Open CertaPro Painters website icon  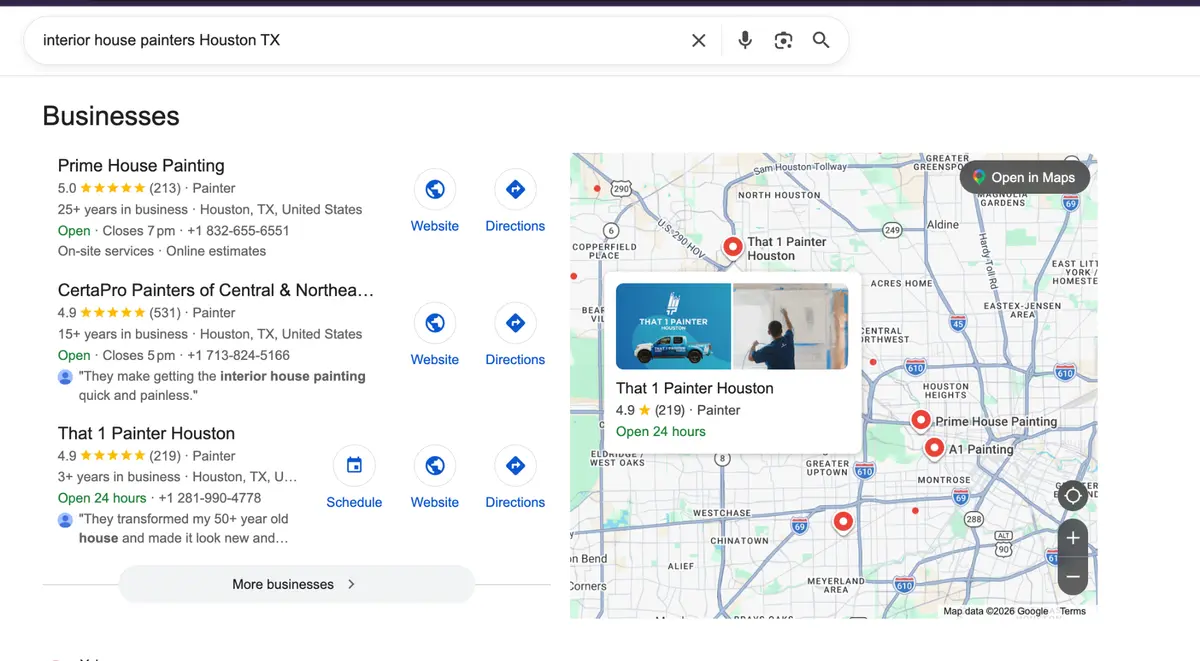[435, 322]
